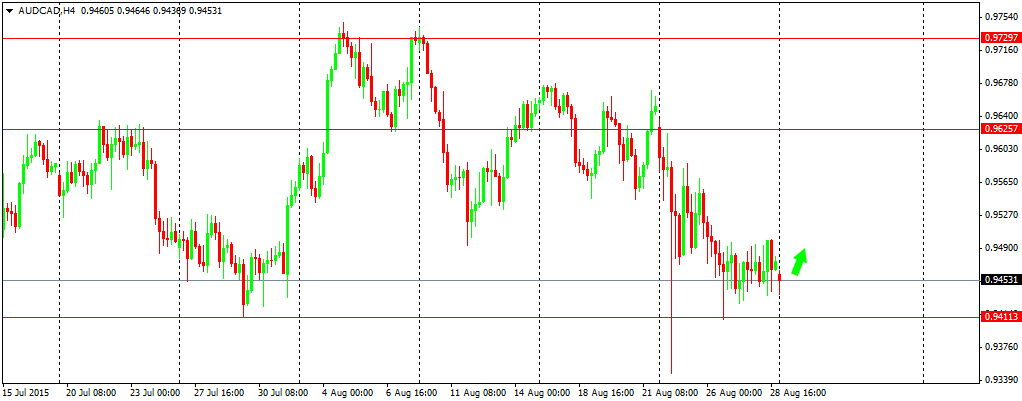The image size is (1022, 401).
Task: Click the 0.96030 value on price scale
Action: 1000,149
